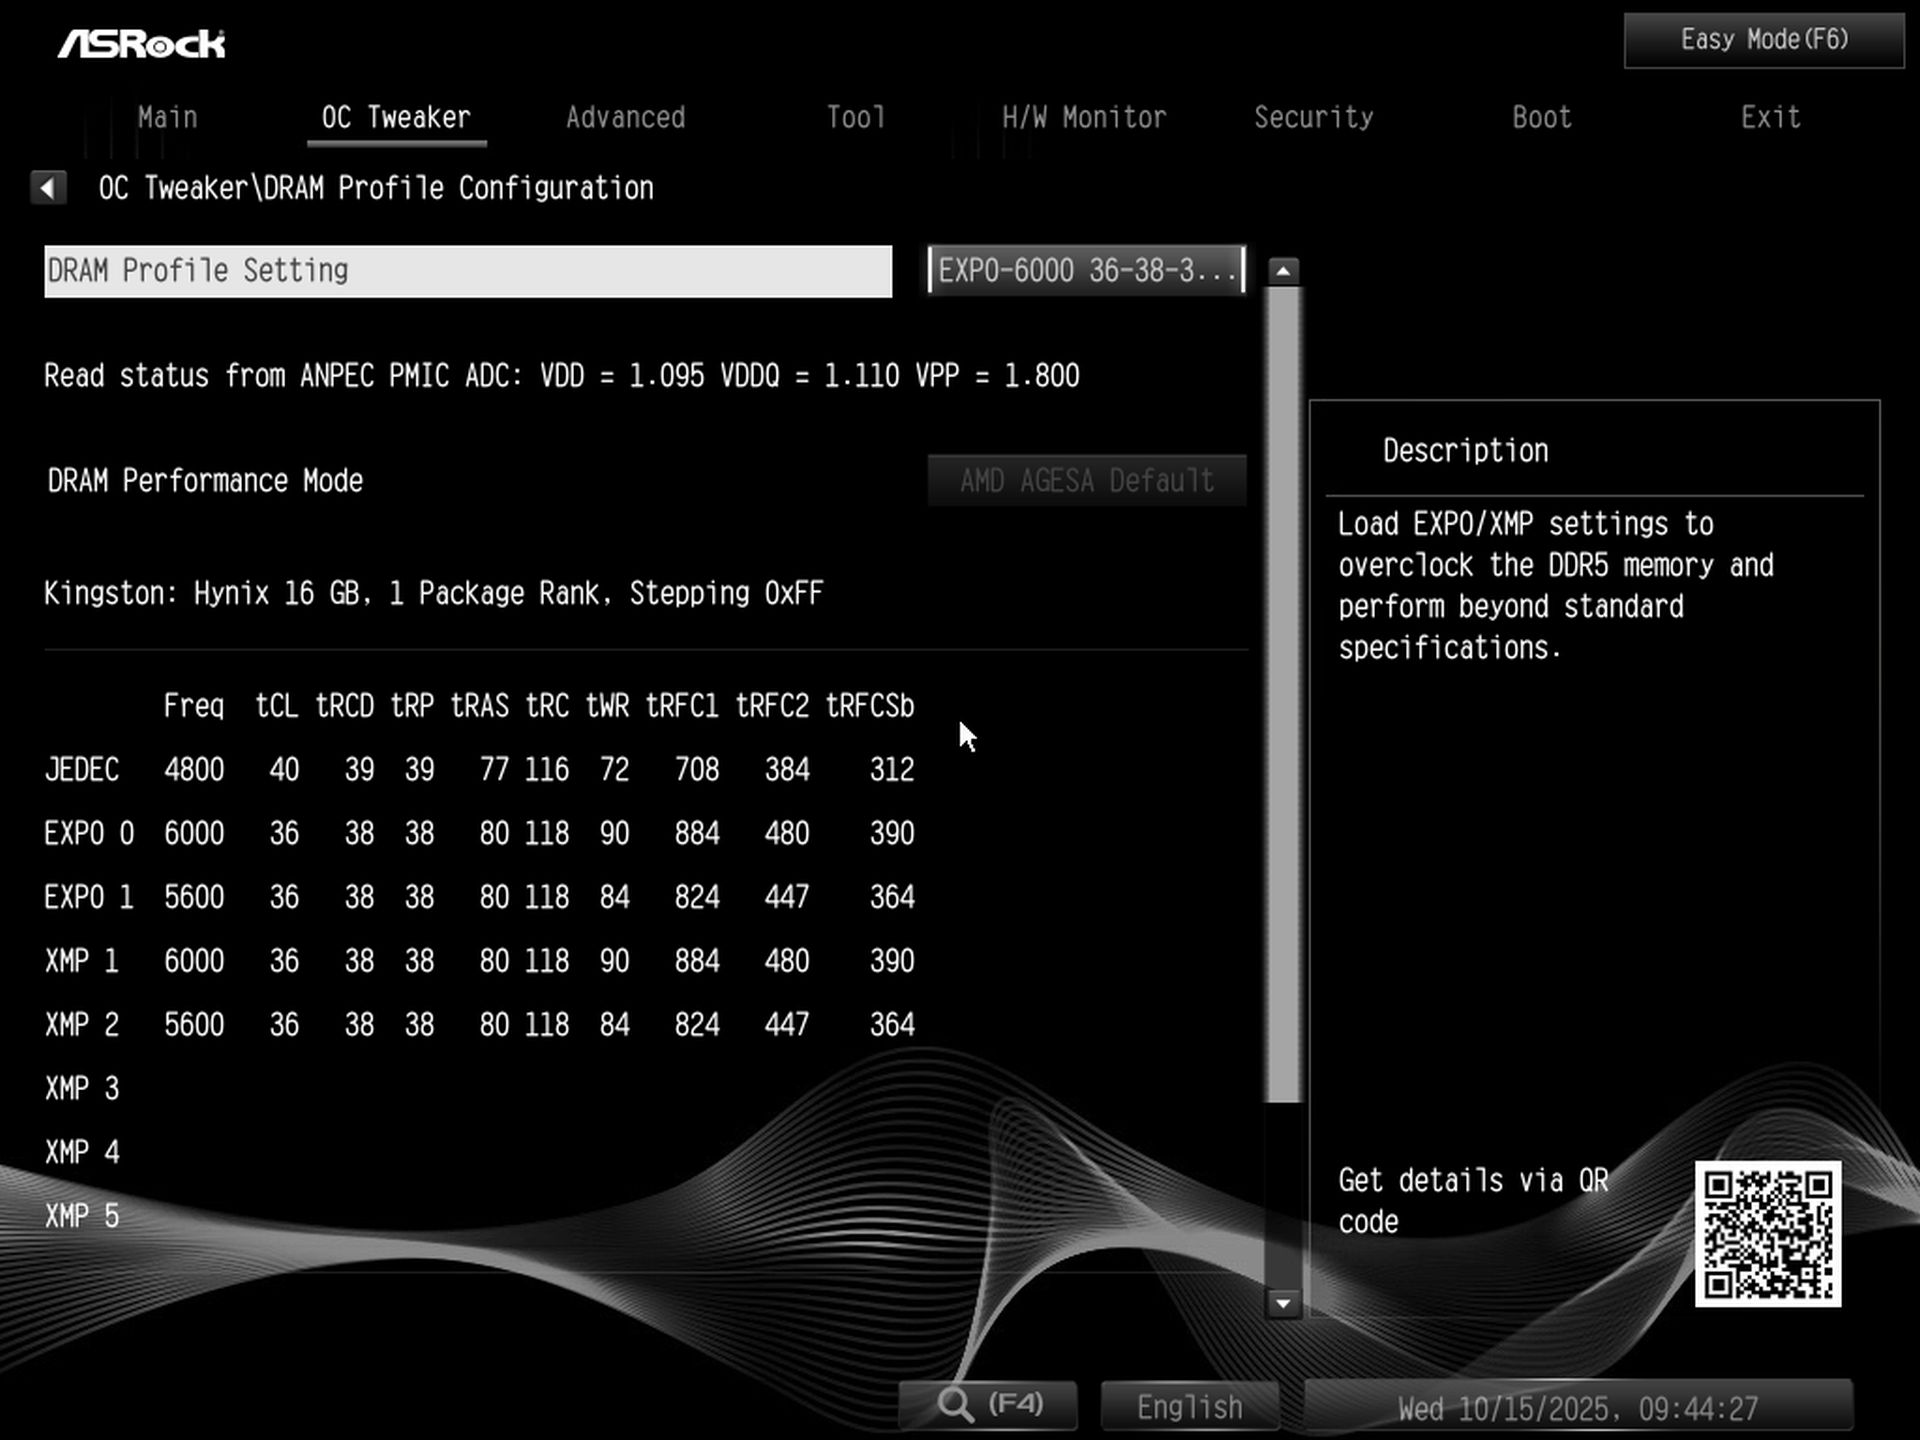Switch to the Advanced tab
Image resolution: width=1920 pixels, height=1440 pixels.
(x=625, y=117)
